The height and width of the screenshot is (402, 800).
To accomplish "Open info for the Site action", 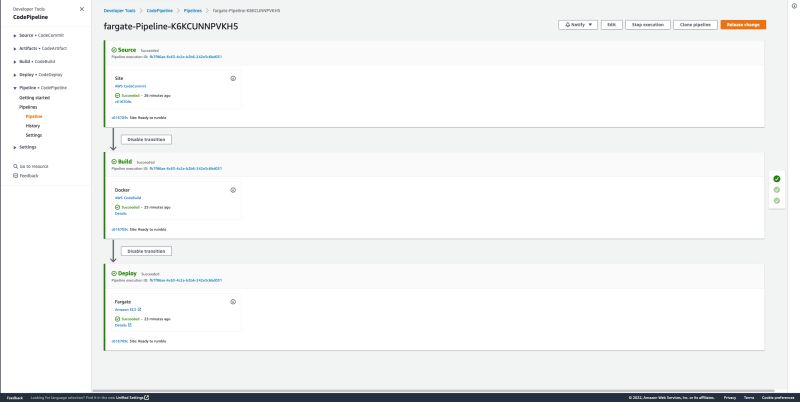I will coord(233,78).
